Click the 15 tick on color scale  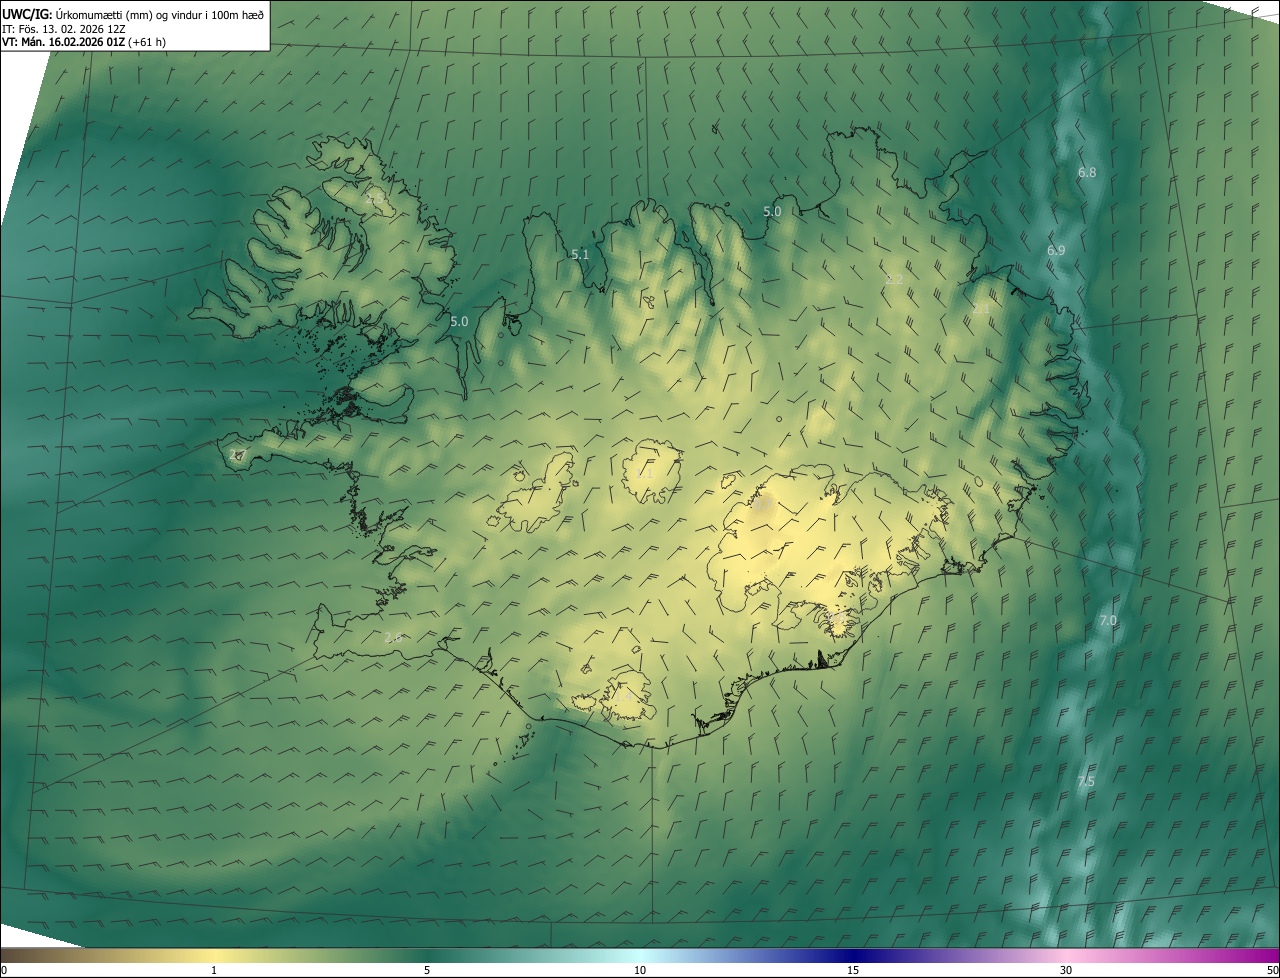pyautogui.click(x=853, y=970)
